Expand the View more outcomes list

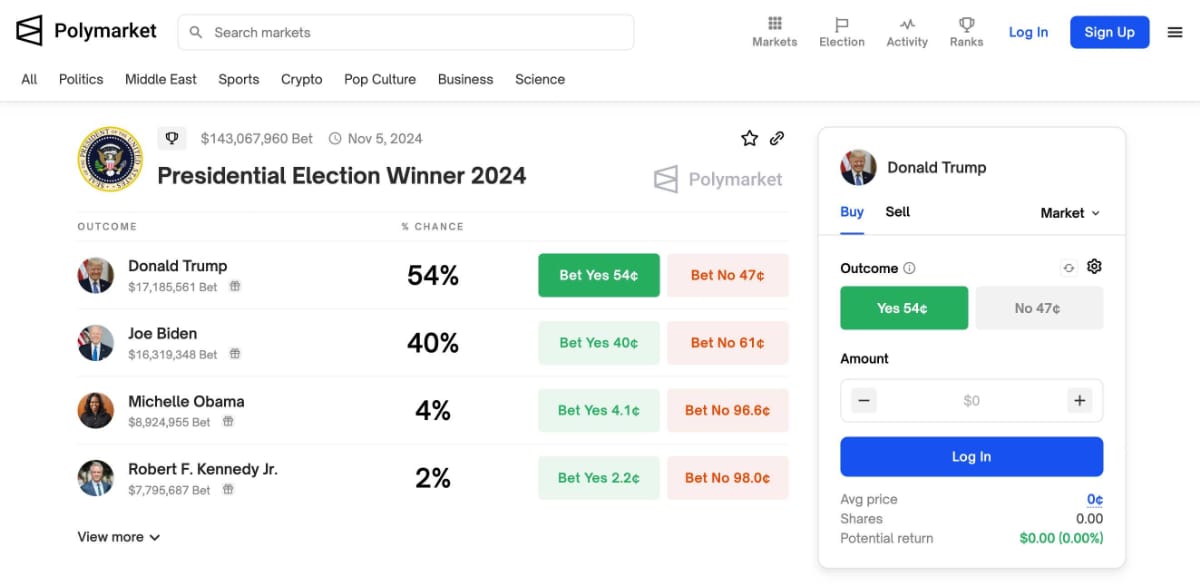(x=119, y=537)
